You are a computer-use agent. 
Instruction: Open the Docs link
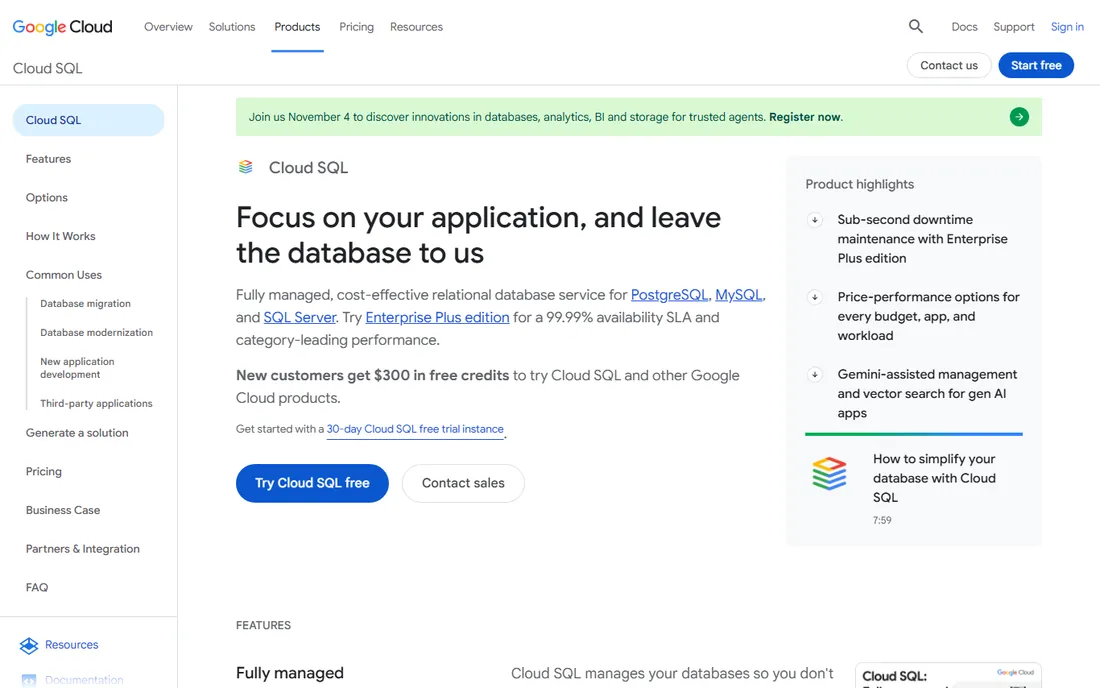964,27
